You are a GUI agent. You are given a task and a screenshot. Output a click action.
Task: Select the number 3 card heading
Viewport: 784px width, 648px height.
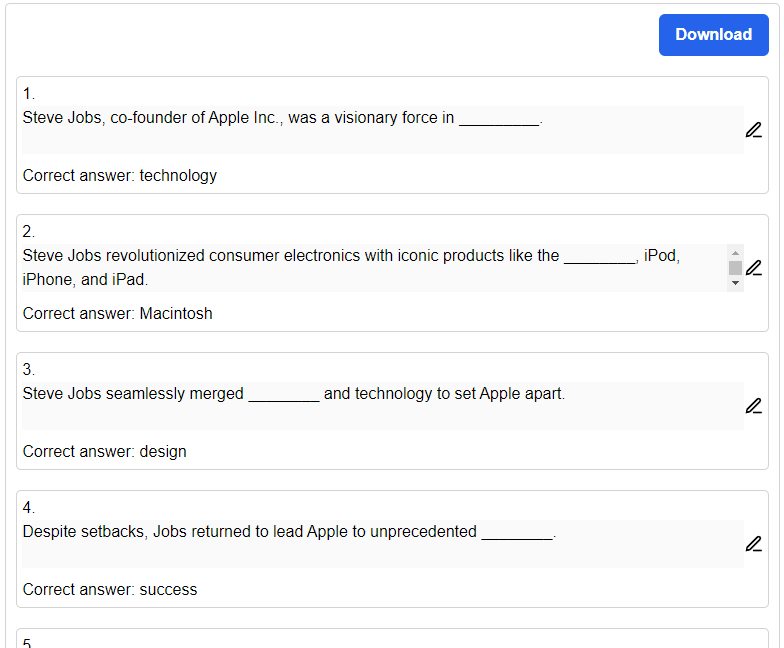point(28,370)
